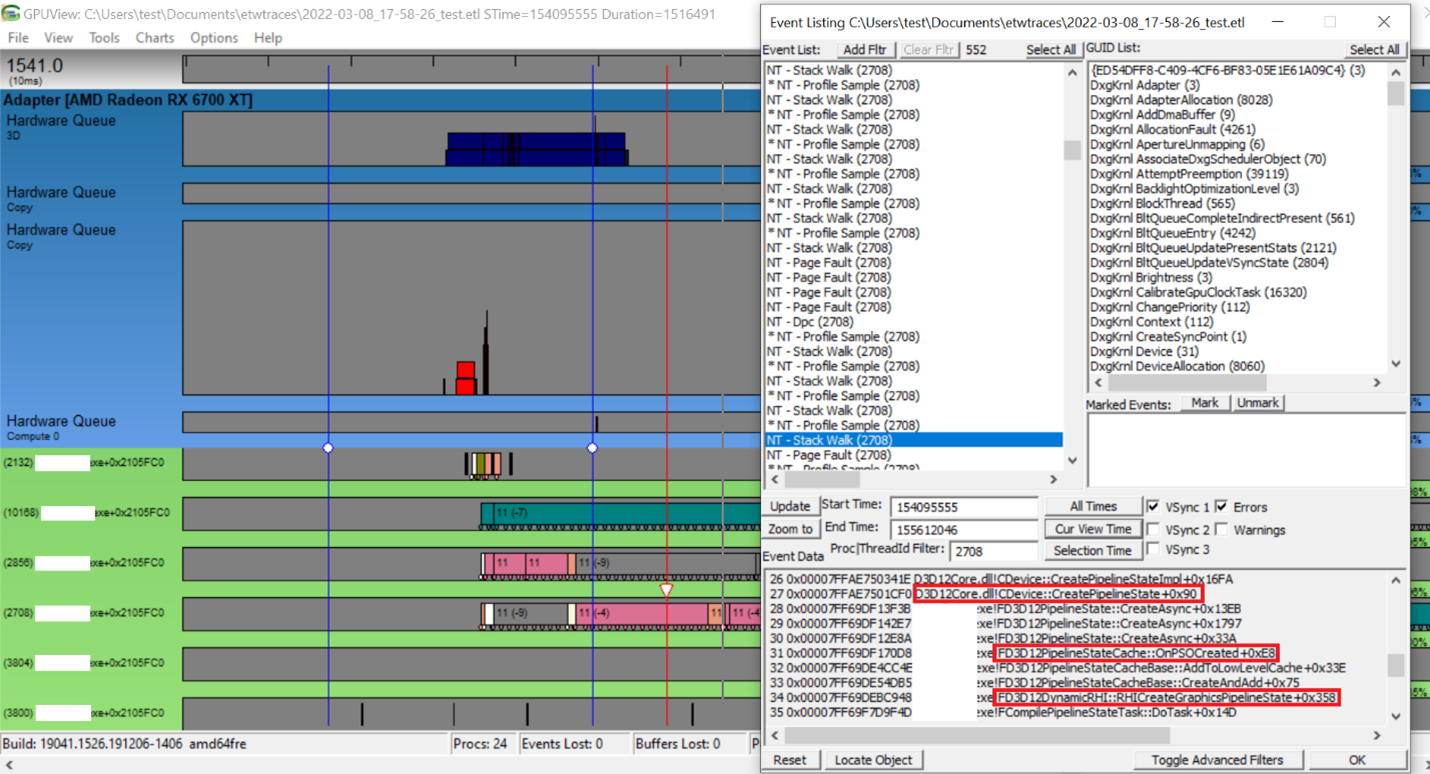Enable the Warnings checkbox

point(1221,529)
